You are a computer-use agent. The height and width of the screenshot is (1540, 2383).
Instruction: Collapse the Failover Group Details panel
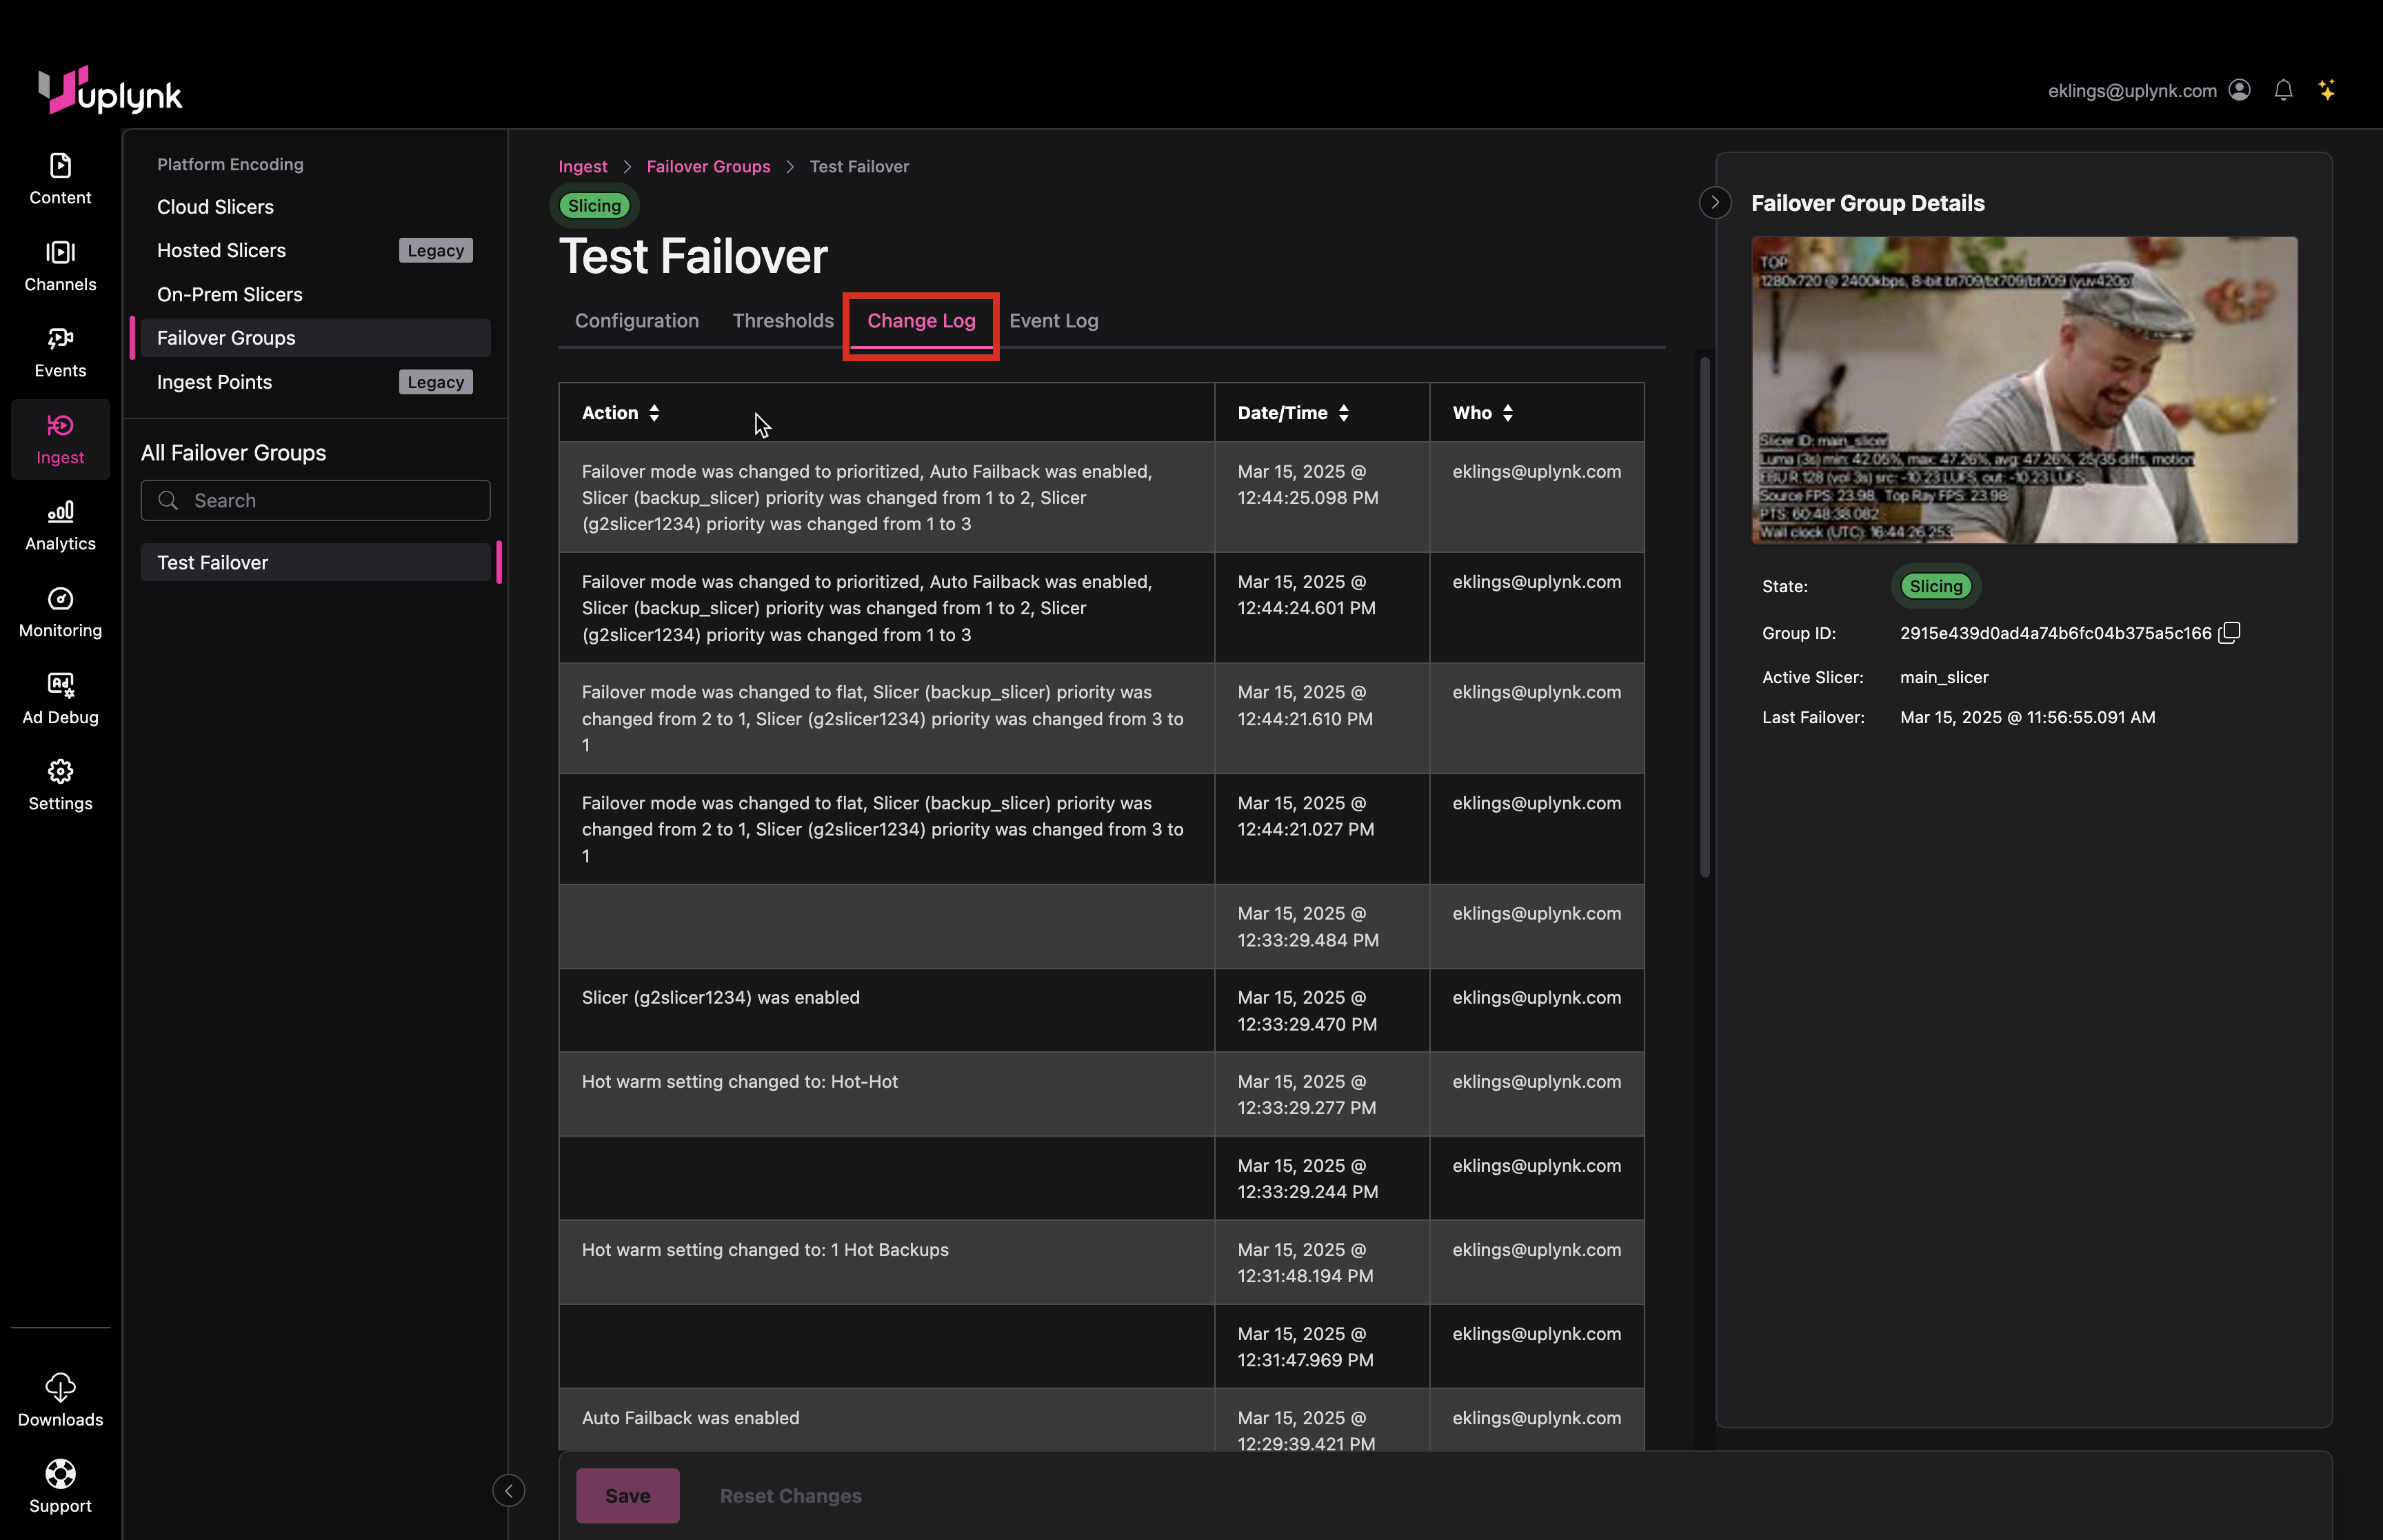pyautogui.click(x=1715, y=203)
